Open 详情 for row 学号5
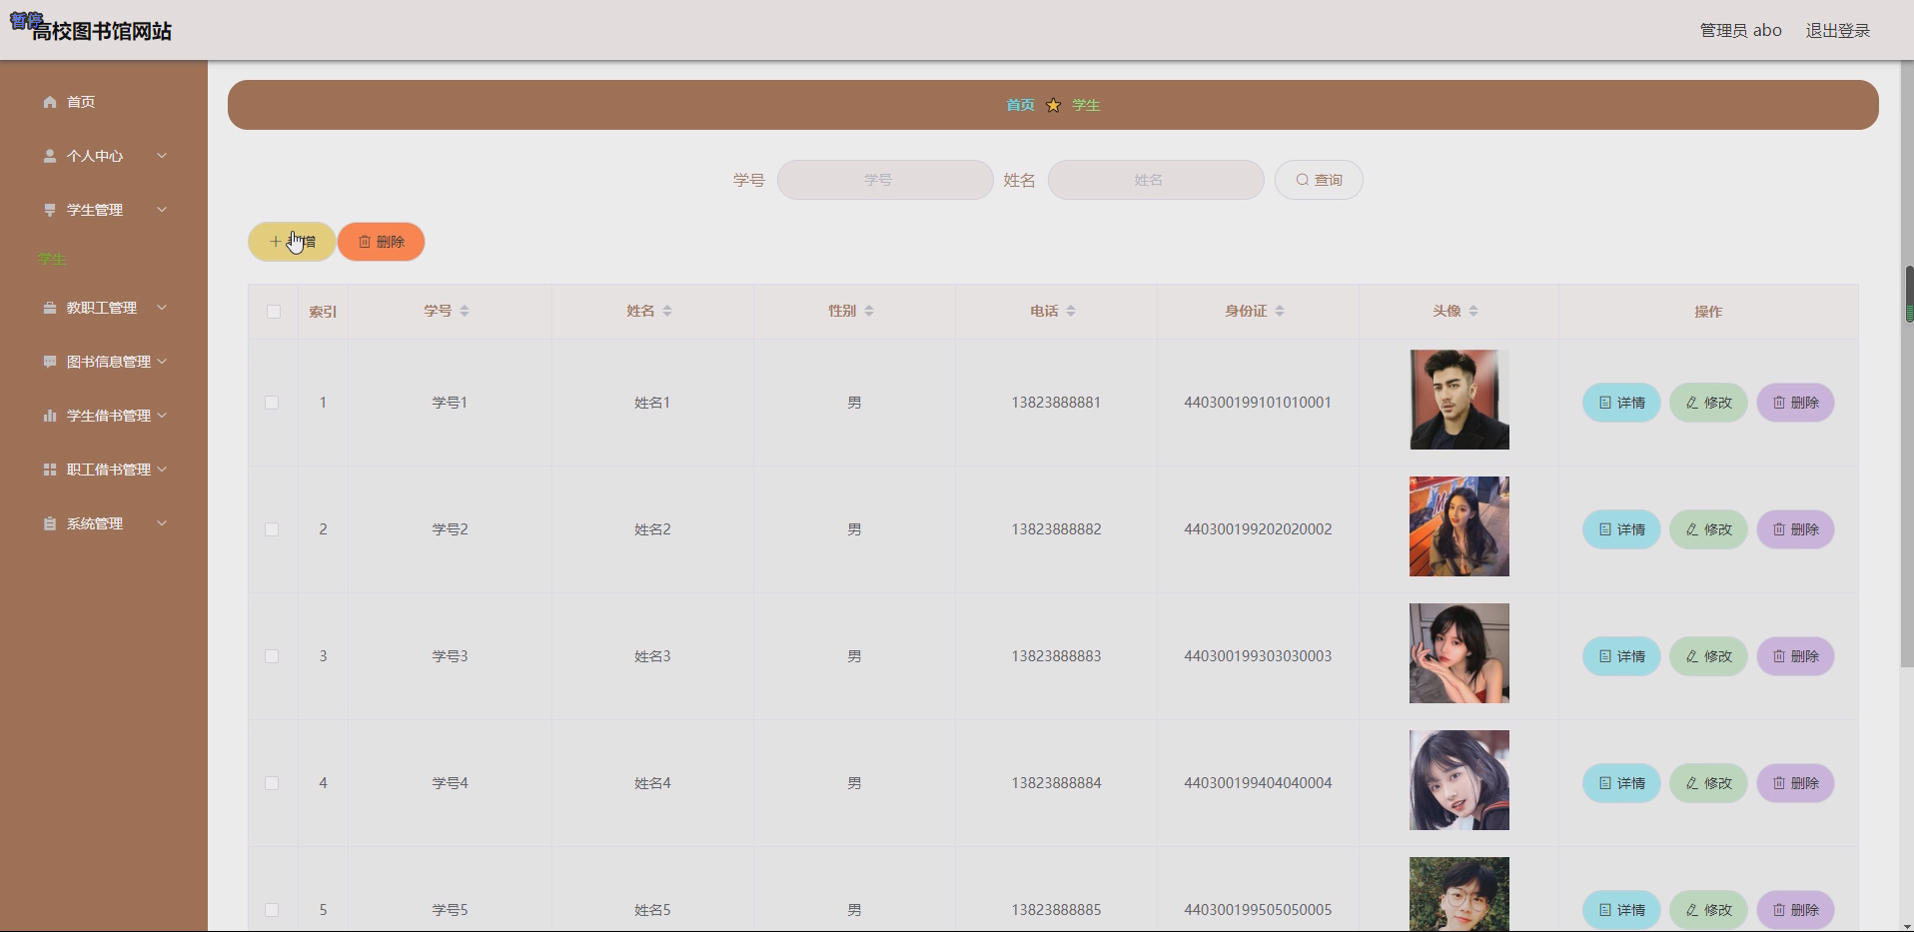Viewport: 1914px width, 932px height. (1621, 910)
